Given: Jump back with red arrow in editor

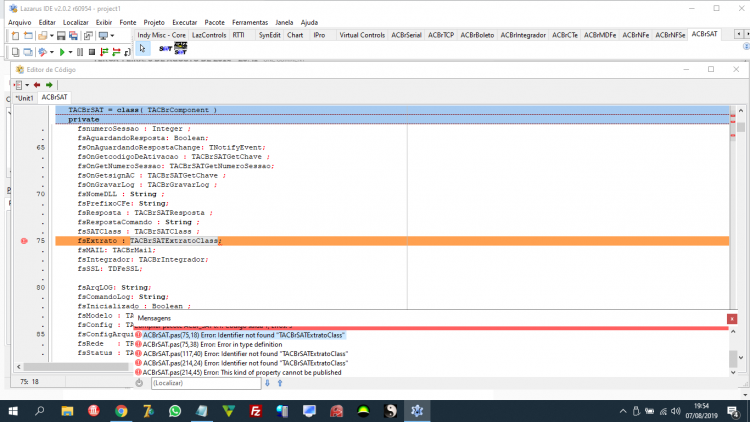Looking at the screenshot, I should [x=37, y=85].
